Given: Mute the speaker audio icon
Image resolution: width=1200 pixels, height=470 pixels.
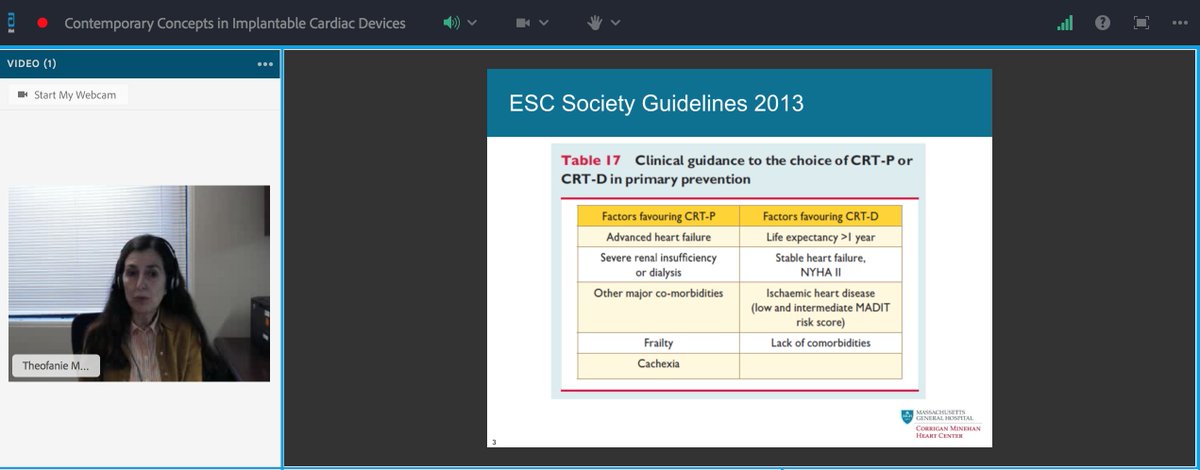Looking at the screenshot, I should 453,22.
